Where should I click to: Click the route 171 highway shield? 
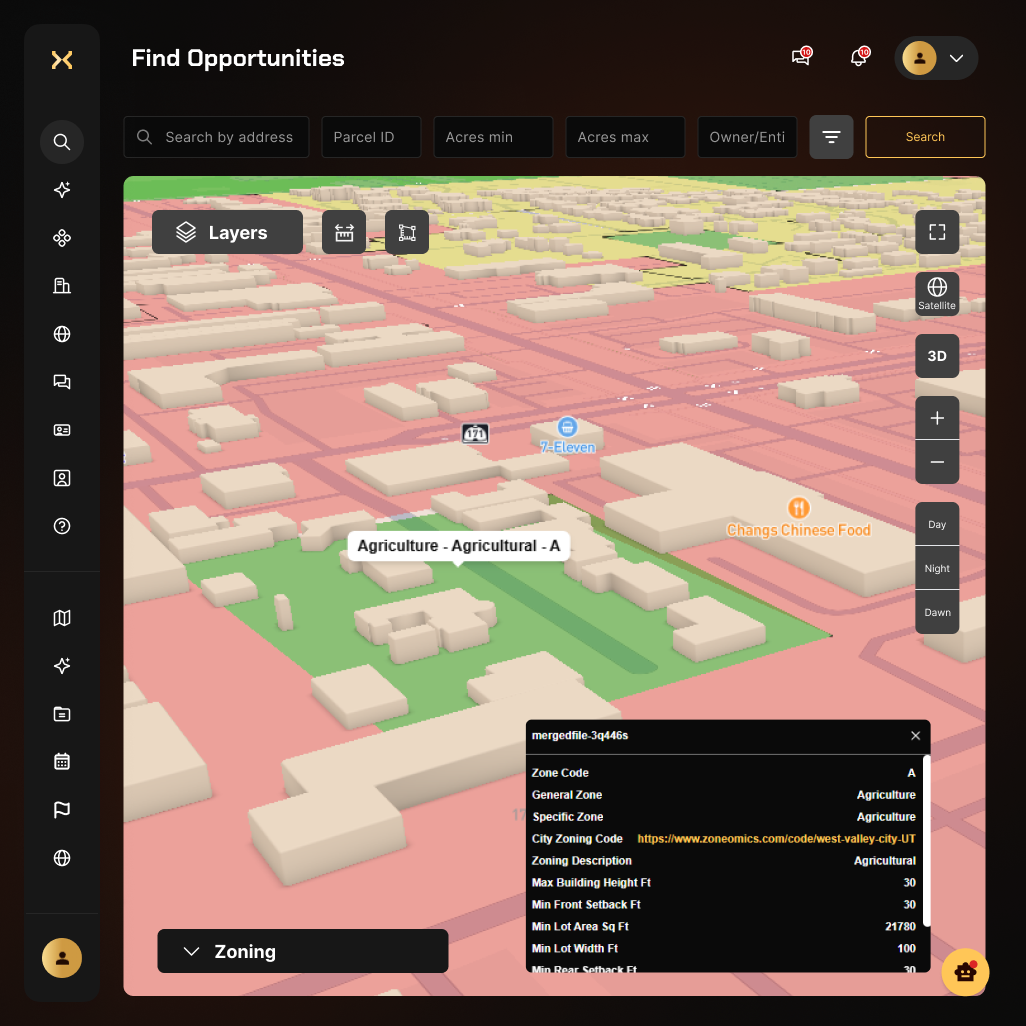475,433
